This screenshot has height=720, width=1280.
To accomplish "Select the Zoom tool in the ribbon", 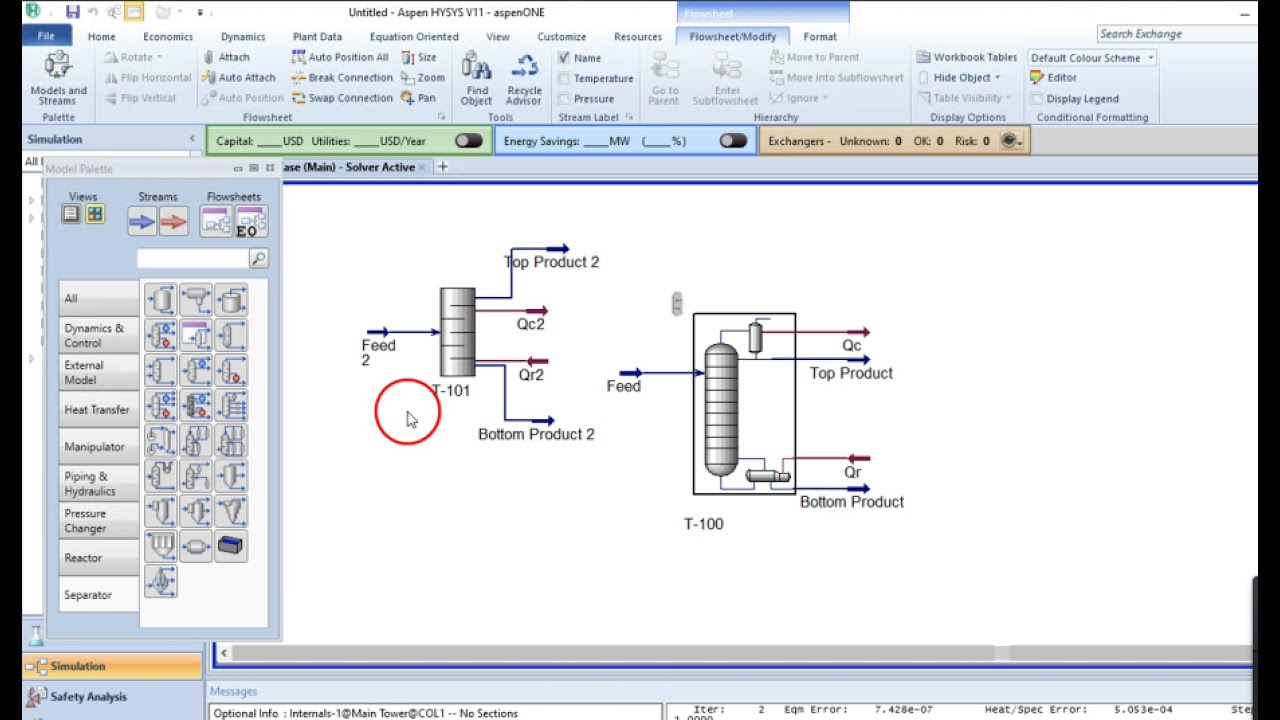I will pyautogui.click(x=423, y=77).
